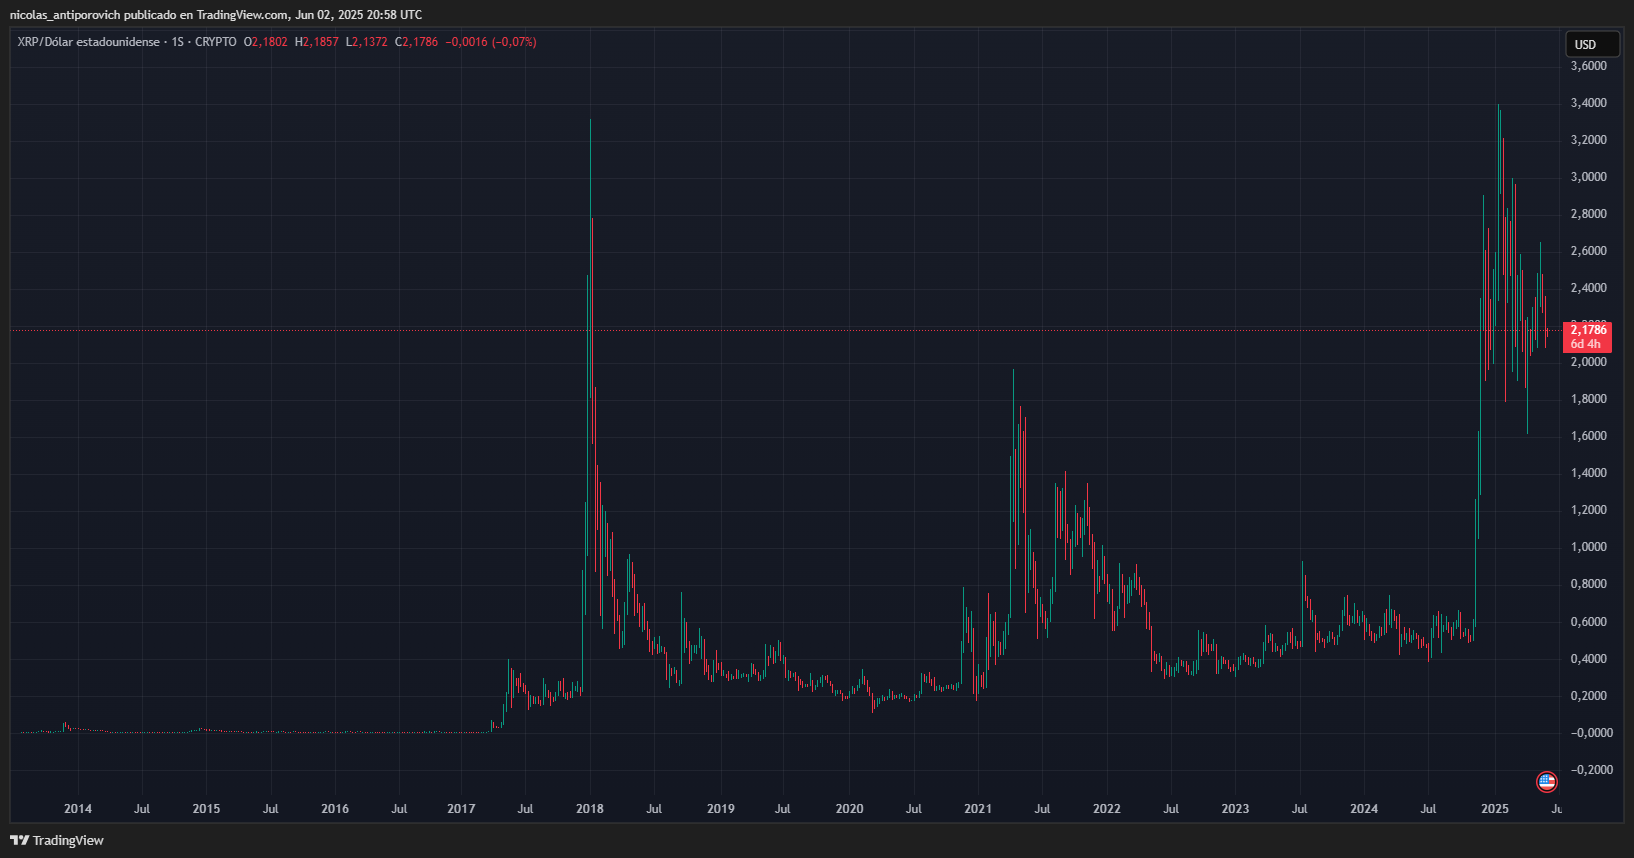Click the 1,0000 price axis label
The height and width of the screenshot is (858, 1634).
point(1589,547)
